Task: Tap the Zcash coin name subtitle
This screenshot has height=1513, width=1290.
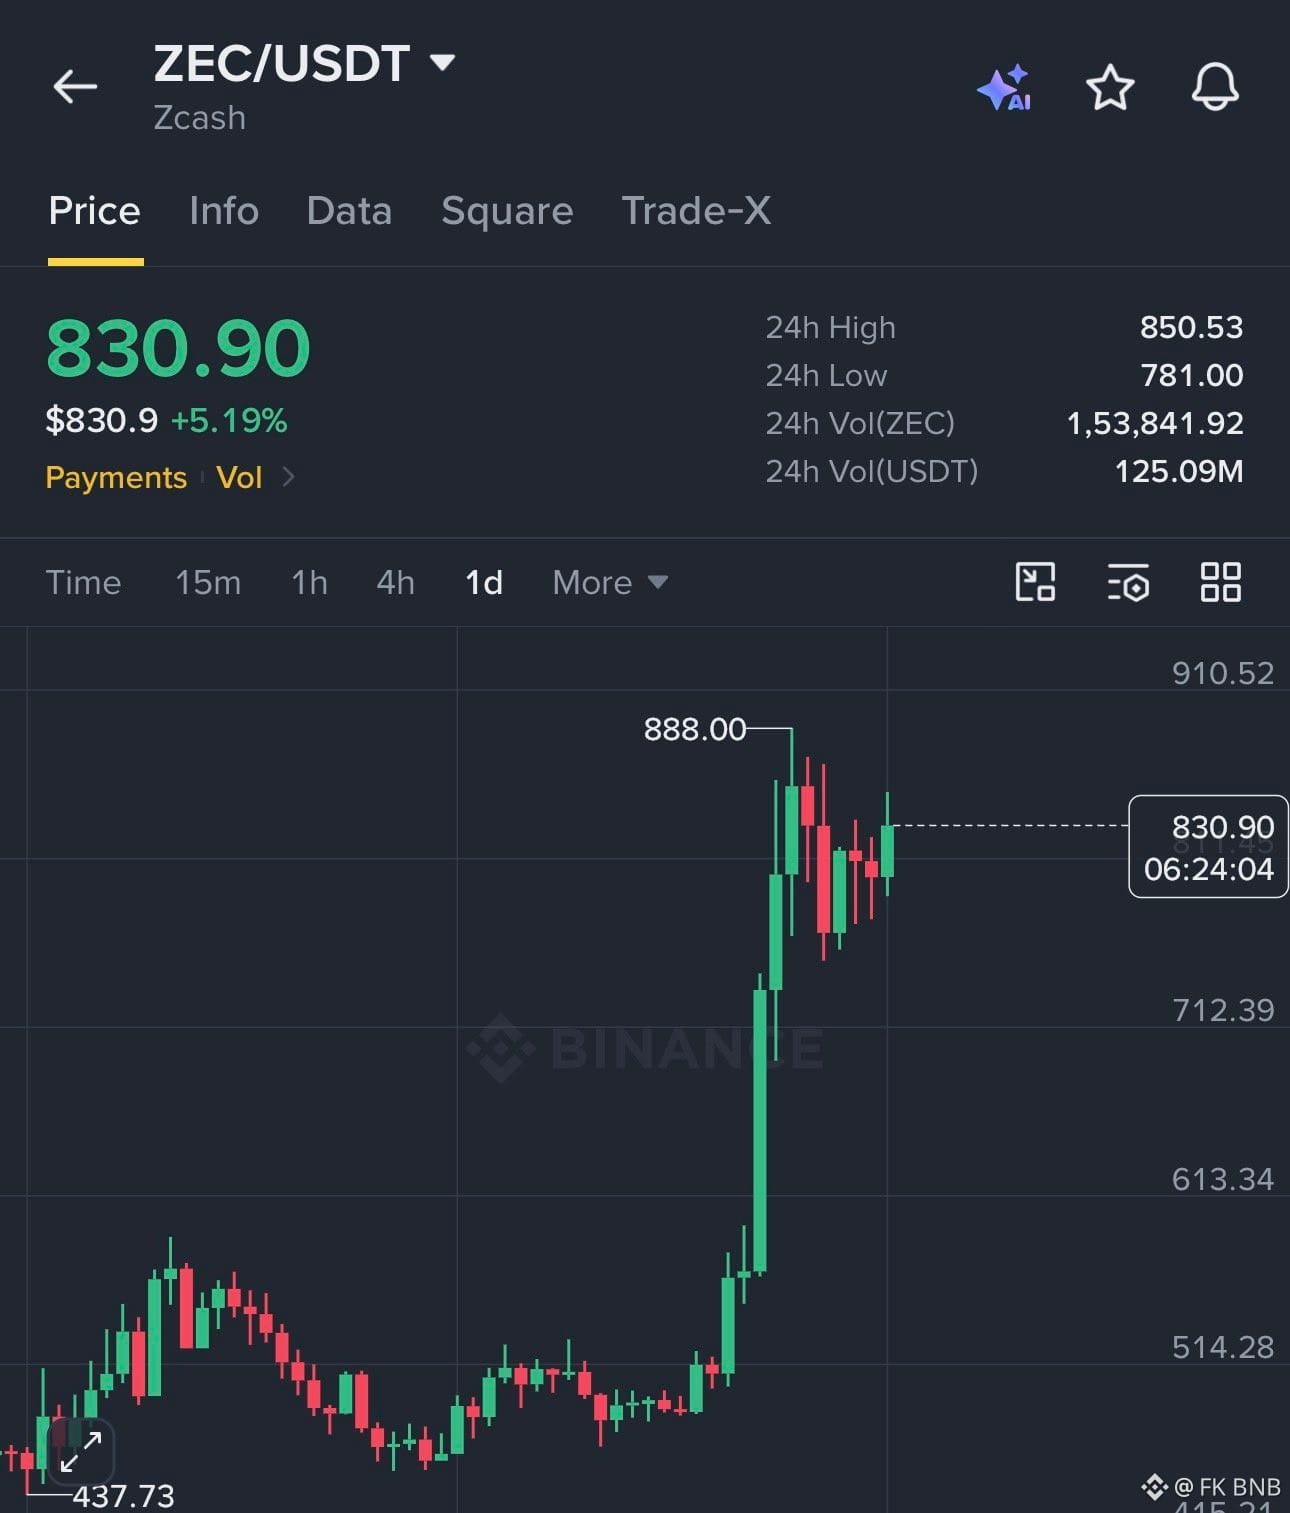Action: pos(199,118)
